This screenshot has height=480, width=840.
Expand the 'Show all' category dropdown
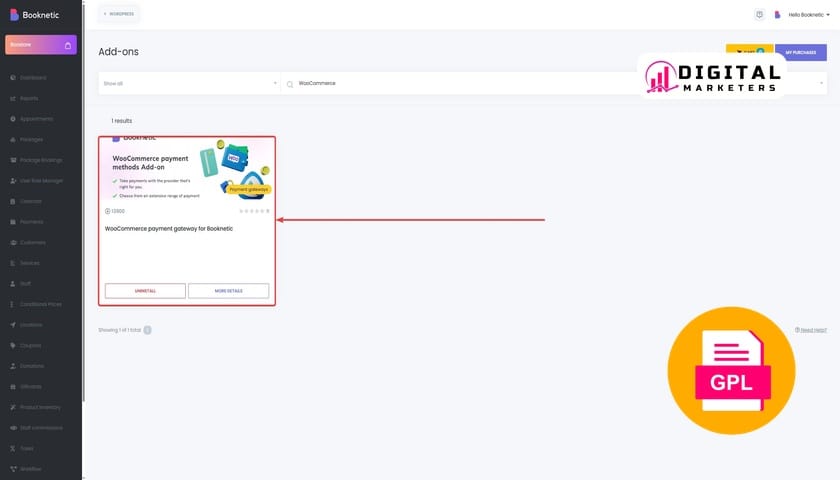189,83
